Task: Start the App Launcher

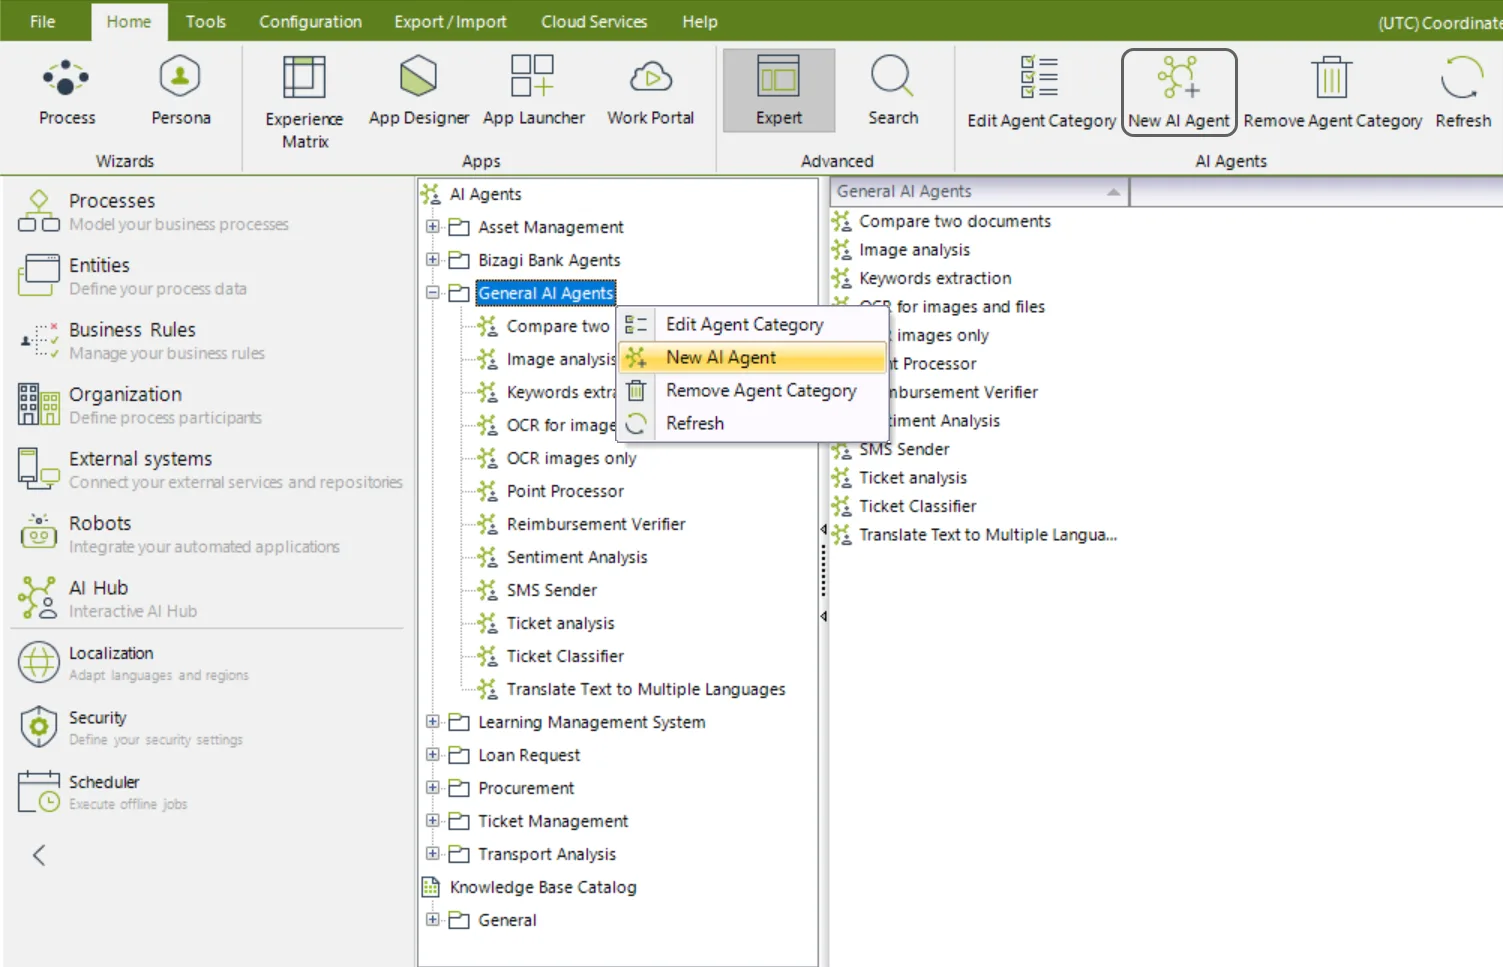Action: point(533,91)
